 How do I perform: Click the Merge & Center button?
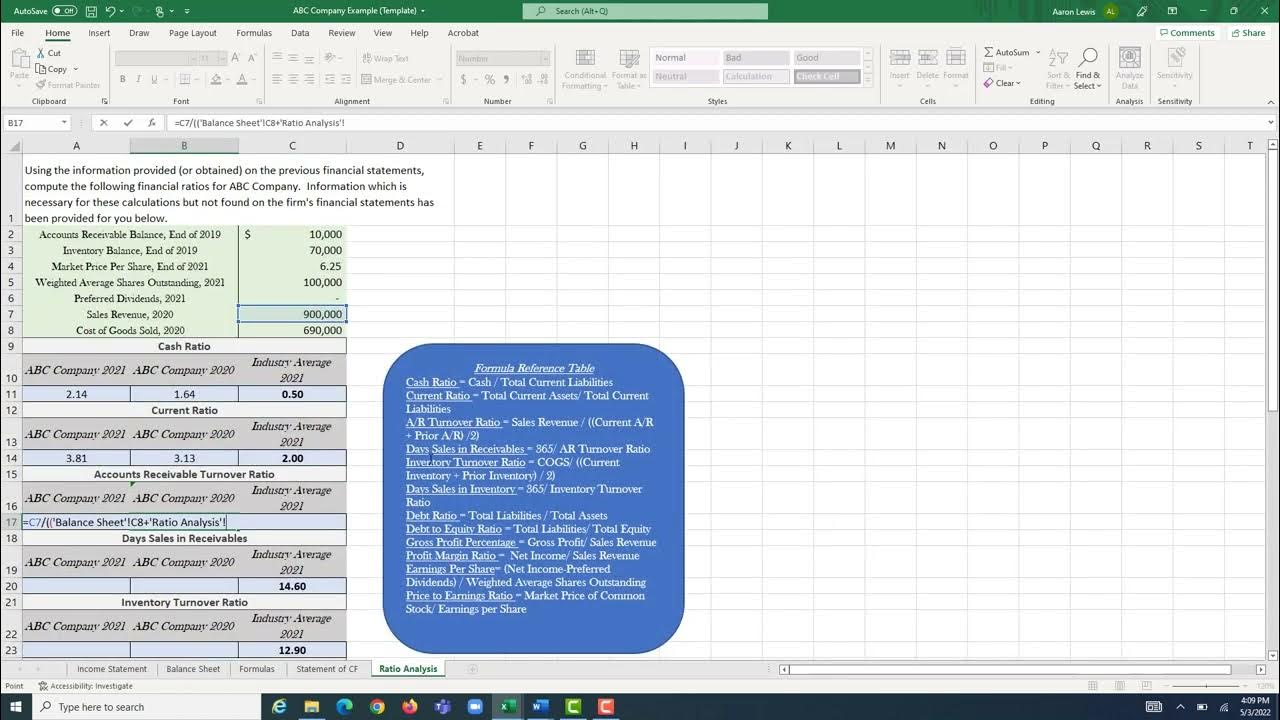click(x=396, y=79)
